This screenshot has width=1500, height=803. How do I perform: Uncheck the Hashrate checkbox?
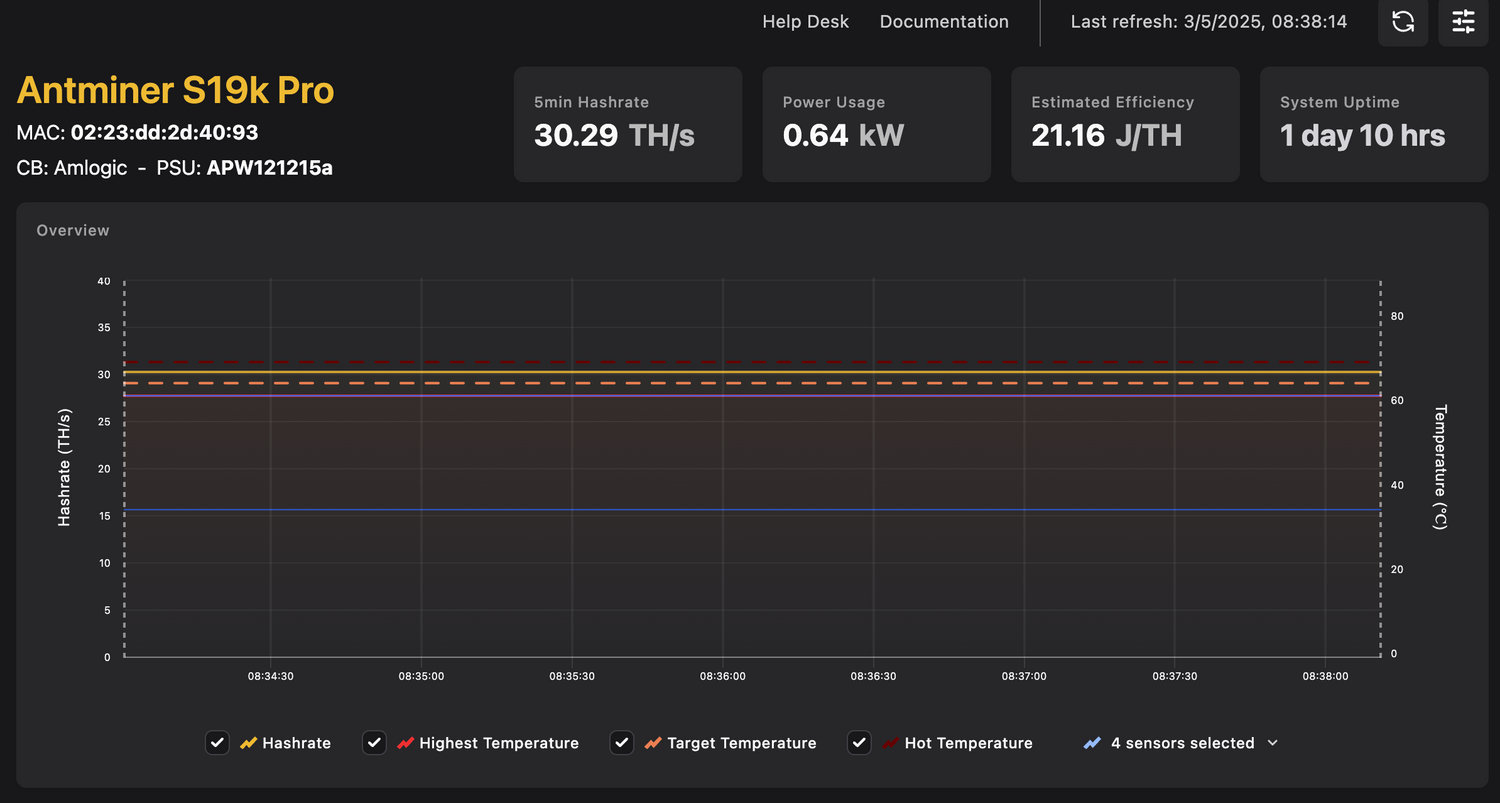pyautogui.click(x=217, y=743)
